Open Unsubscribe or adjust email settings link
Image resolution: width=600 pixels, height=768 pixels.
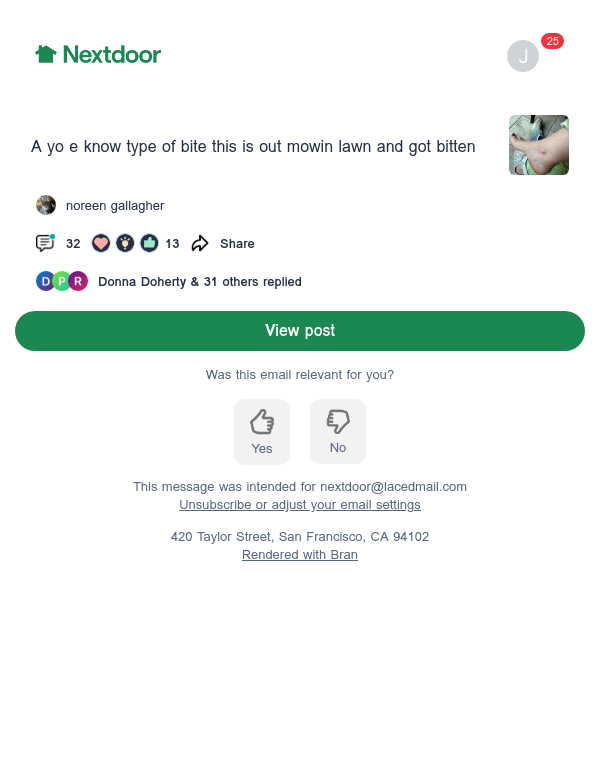(x=300, y=504)
